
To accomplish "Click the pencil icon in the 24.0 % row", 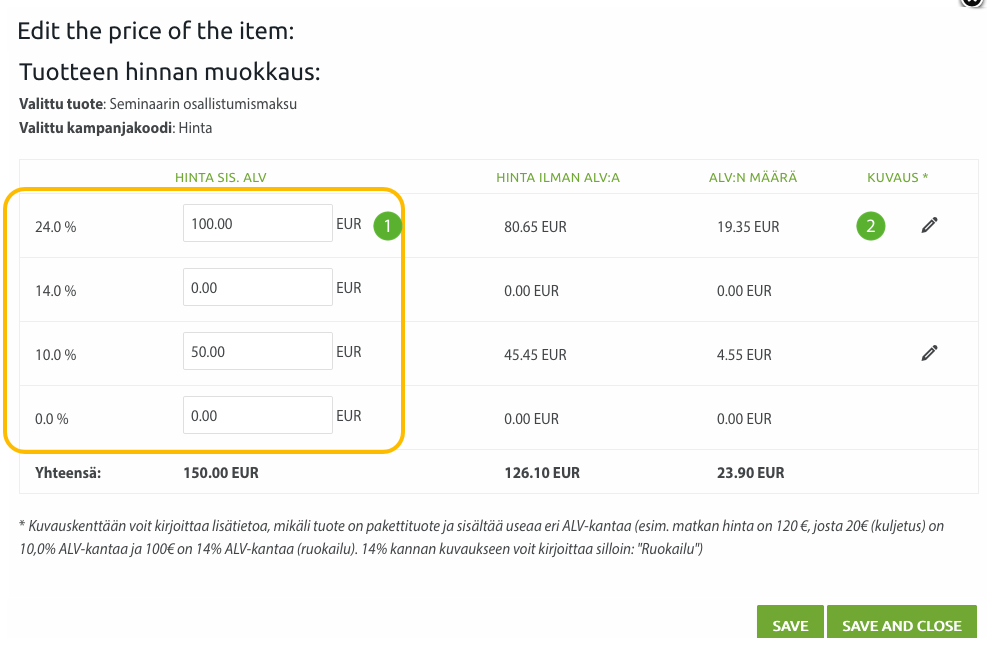I will [930, 225].
